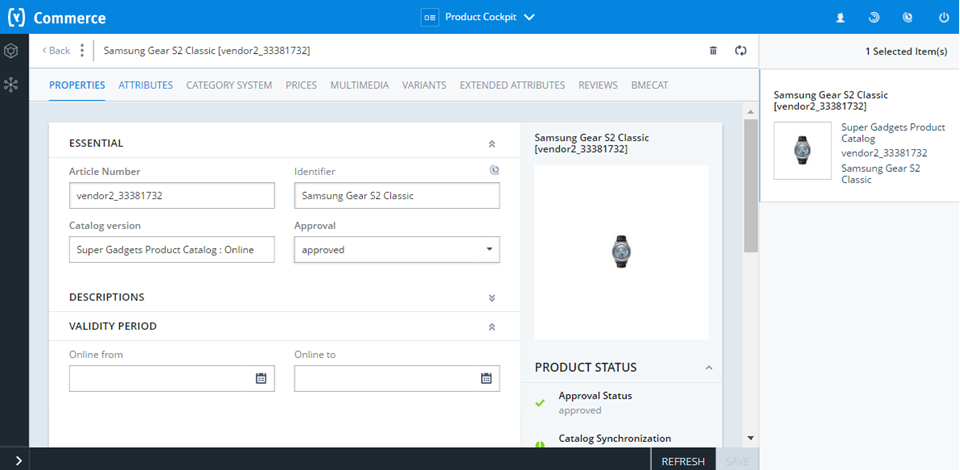
Task: Click 'Approval Status' label in Product Status
Action: click(595, 396)
